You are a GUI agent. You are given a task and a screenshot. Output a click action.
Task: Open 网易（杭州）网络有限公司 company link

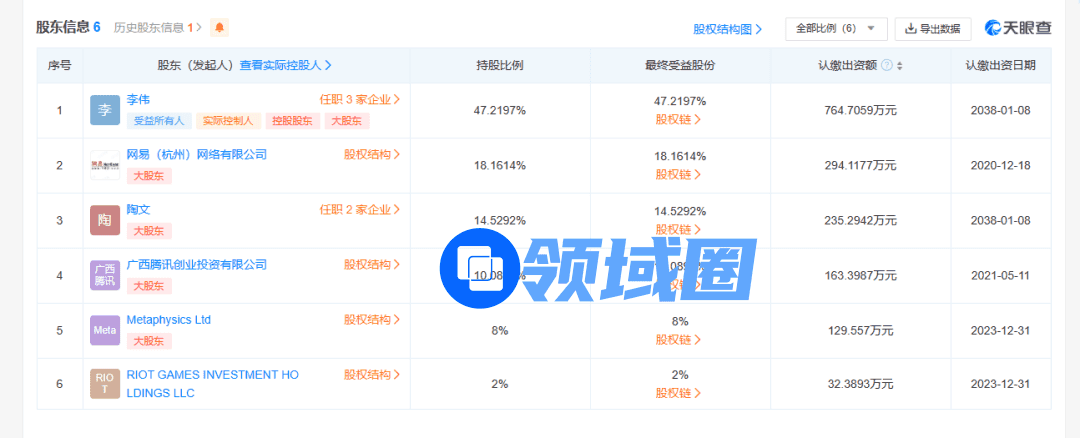point(197,155)
